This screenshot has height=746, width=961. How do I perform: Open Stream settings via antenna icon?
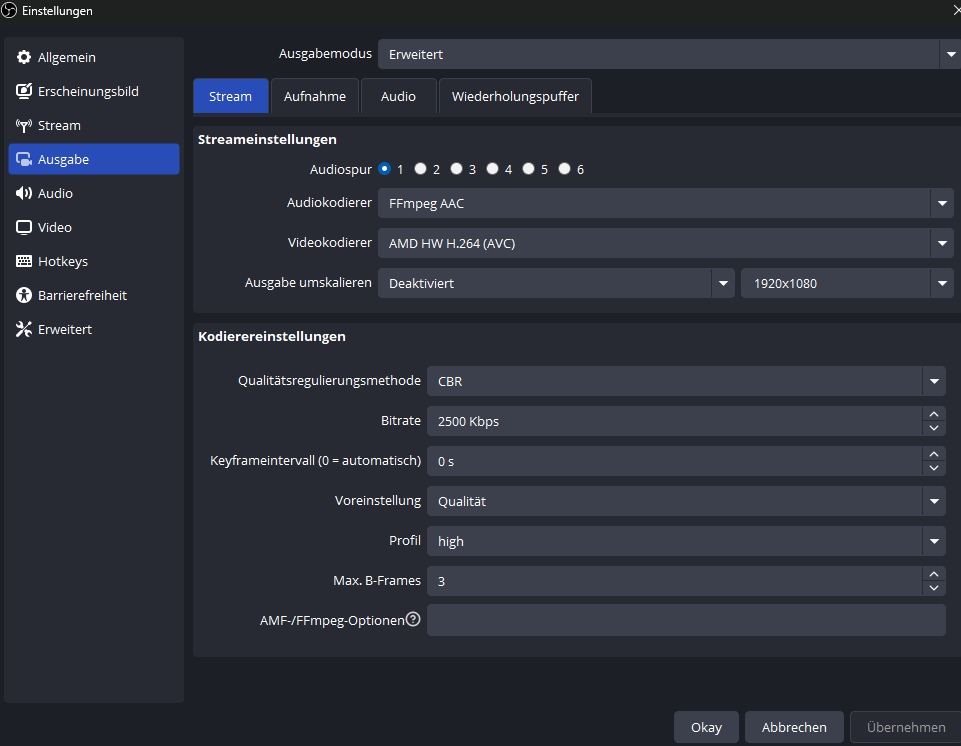point(24,126)
